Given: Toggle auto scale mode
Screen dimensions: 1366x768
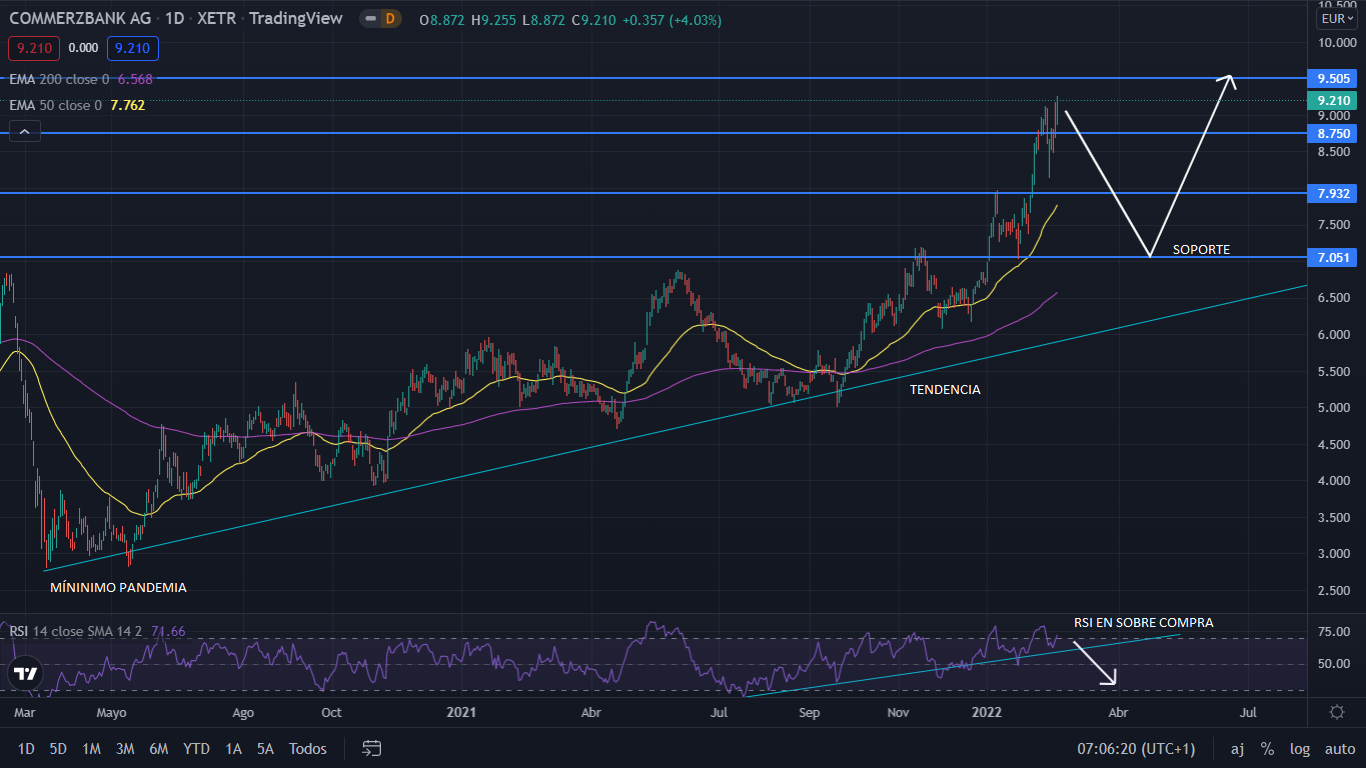Looking at the screenshot, I should pos(1339,748).
